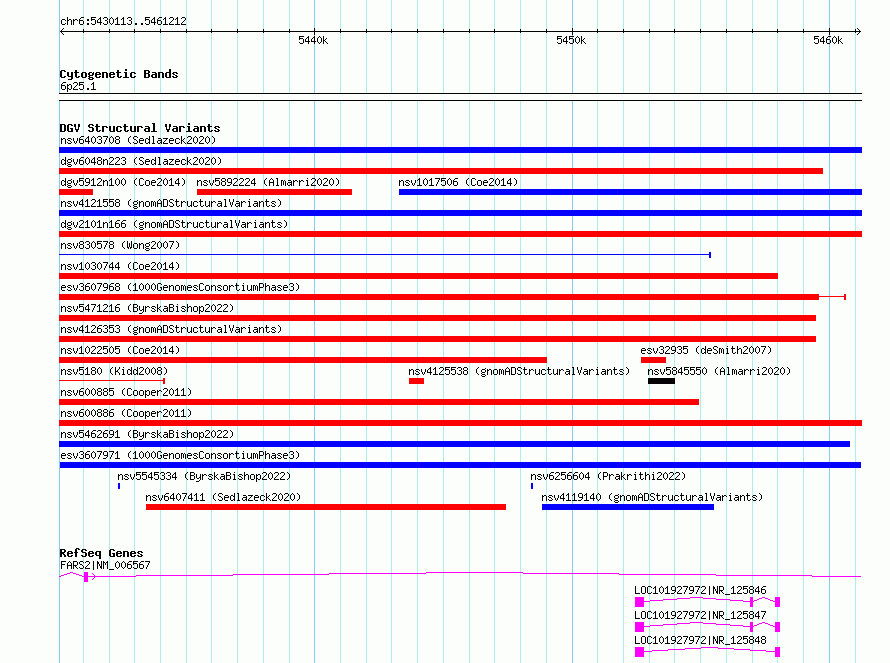Click the 5440k ruler tick label
Viewport: 890px width, 663px height.
[x=313, y=40]
